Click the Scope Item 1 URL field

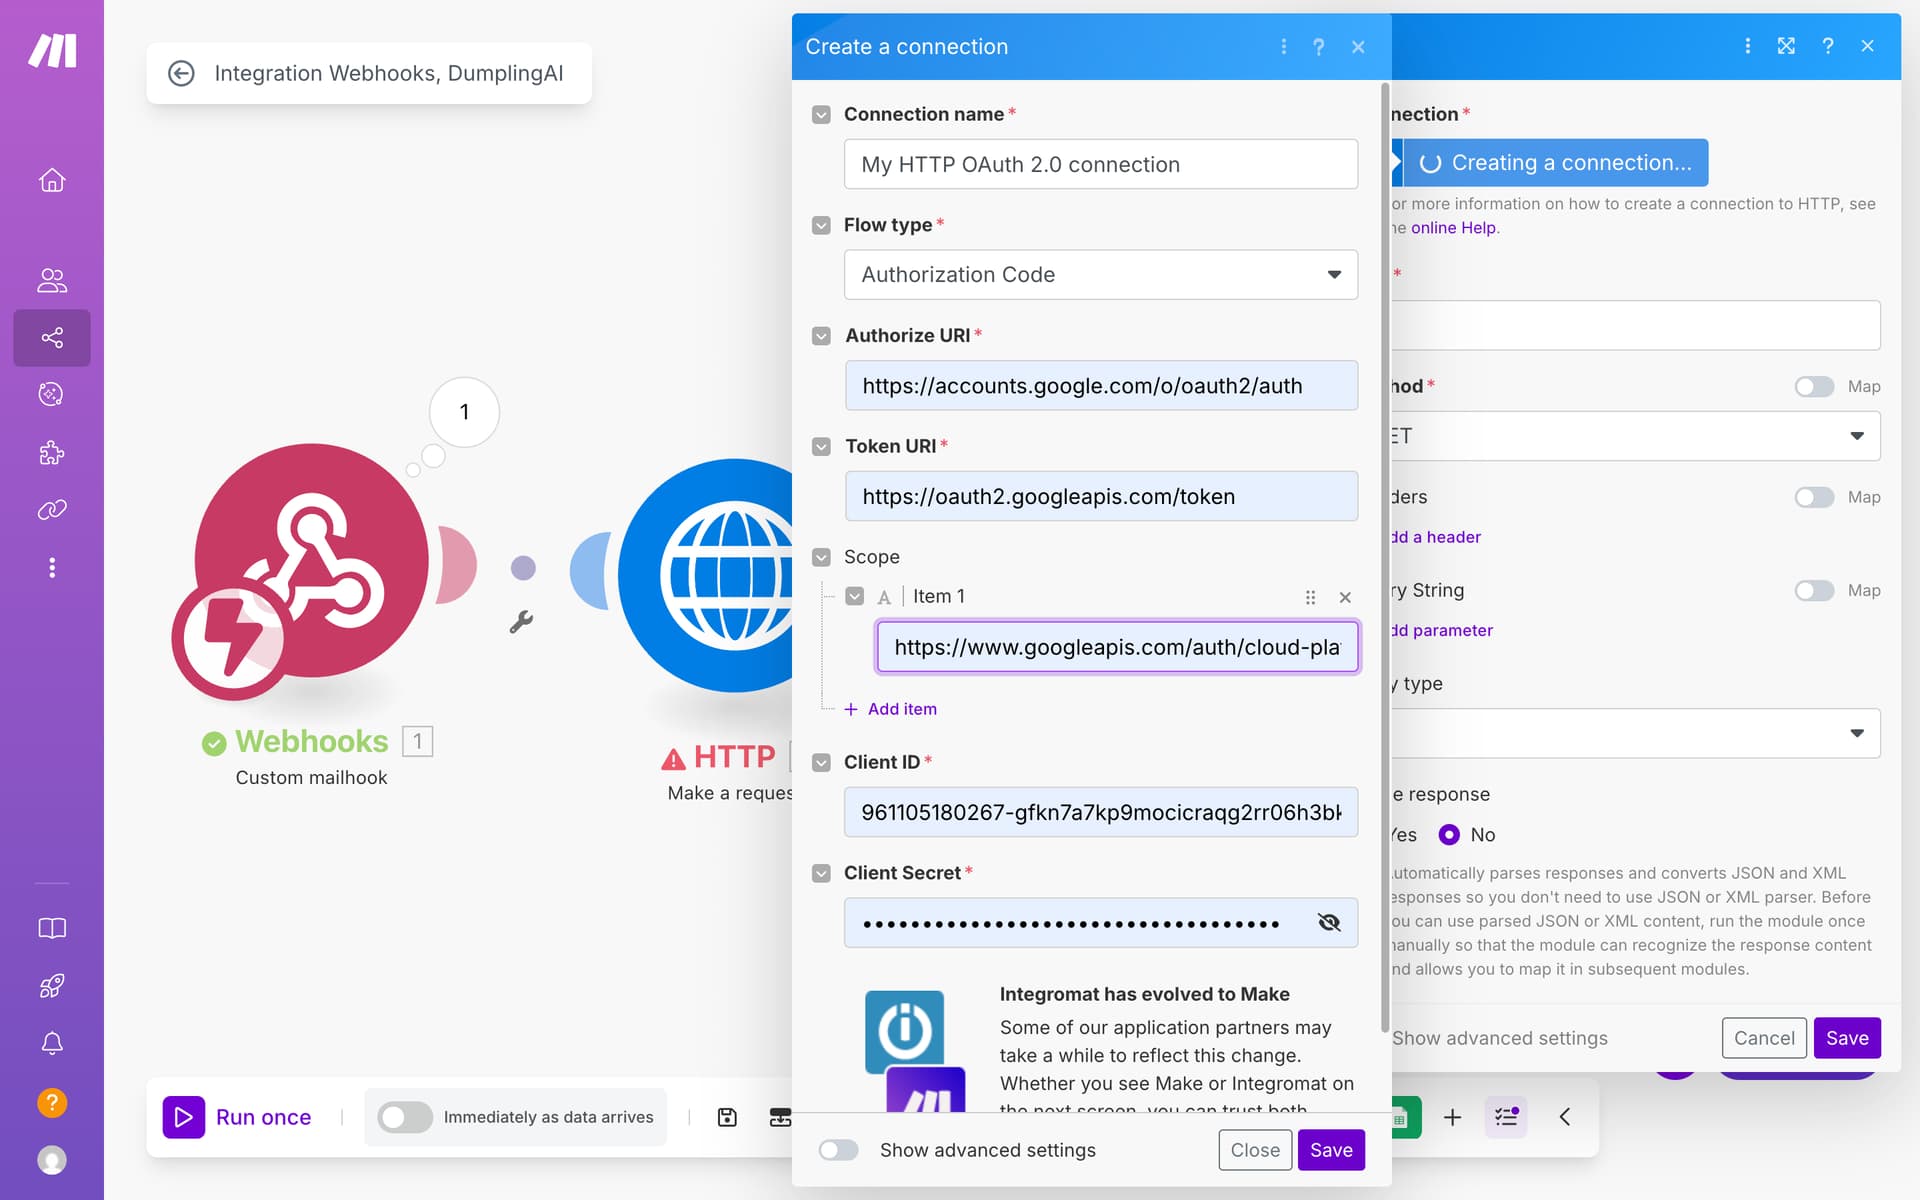pyautogui.click(x=1117, y=647)
